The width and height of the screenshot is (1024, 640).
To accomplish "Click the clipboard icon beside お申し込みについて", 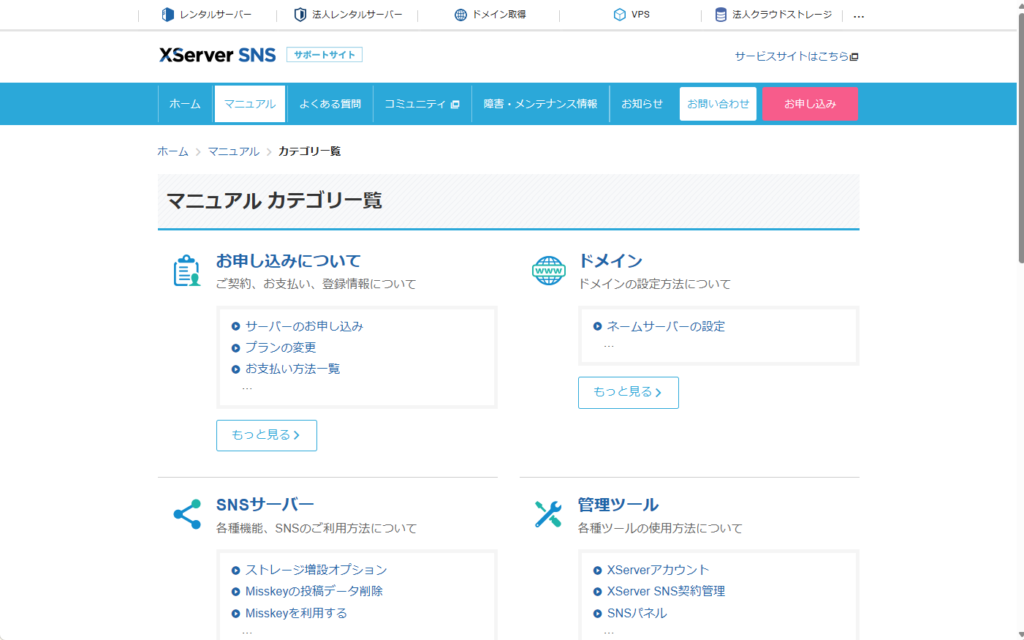I will (x=187, y=270).
